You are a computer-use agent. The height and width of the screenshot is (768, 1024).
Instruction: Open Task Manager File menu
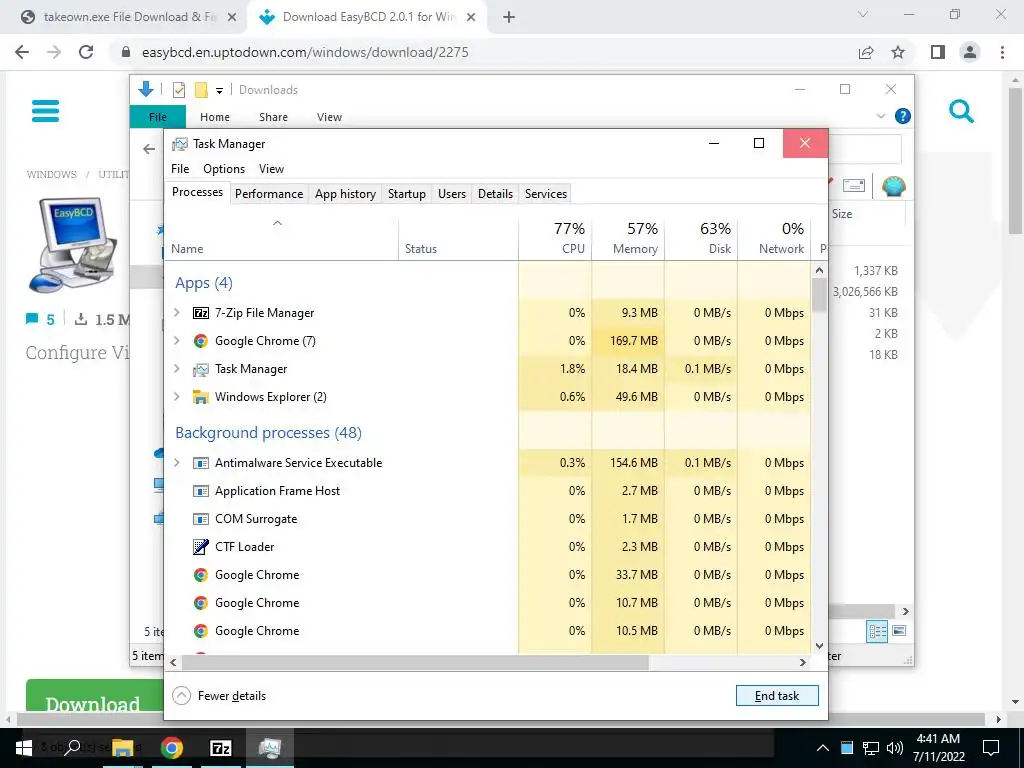tap(180, 169)
